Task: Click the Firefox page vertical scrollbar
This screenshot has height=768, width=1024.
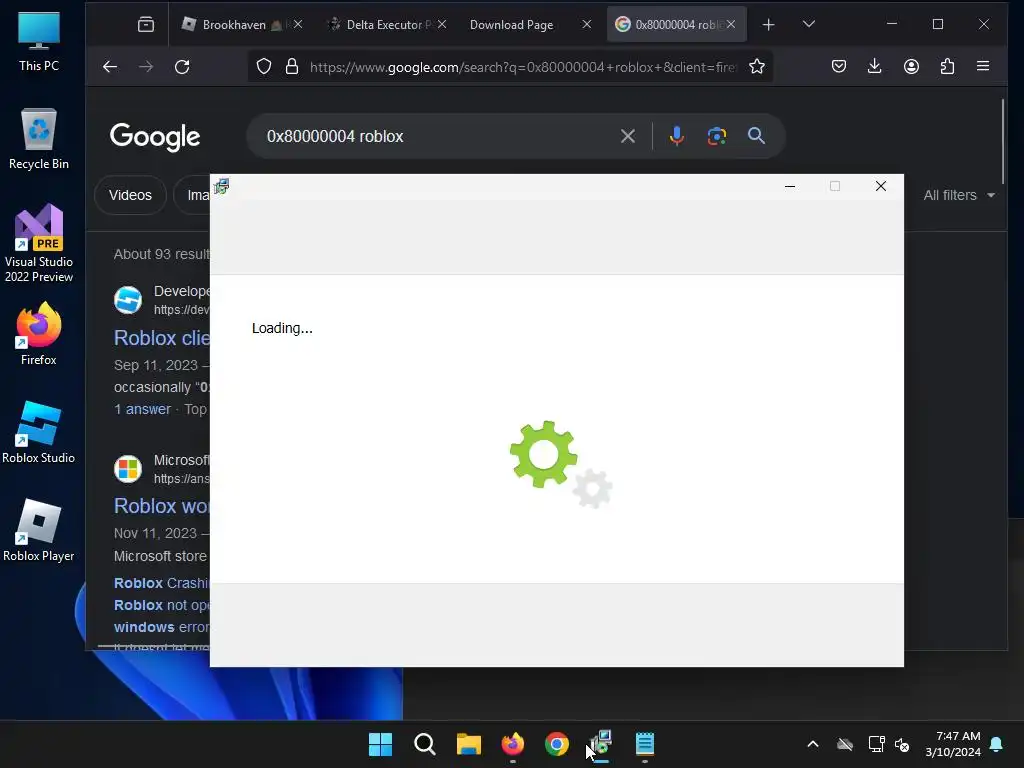Action: [1003, 141]
